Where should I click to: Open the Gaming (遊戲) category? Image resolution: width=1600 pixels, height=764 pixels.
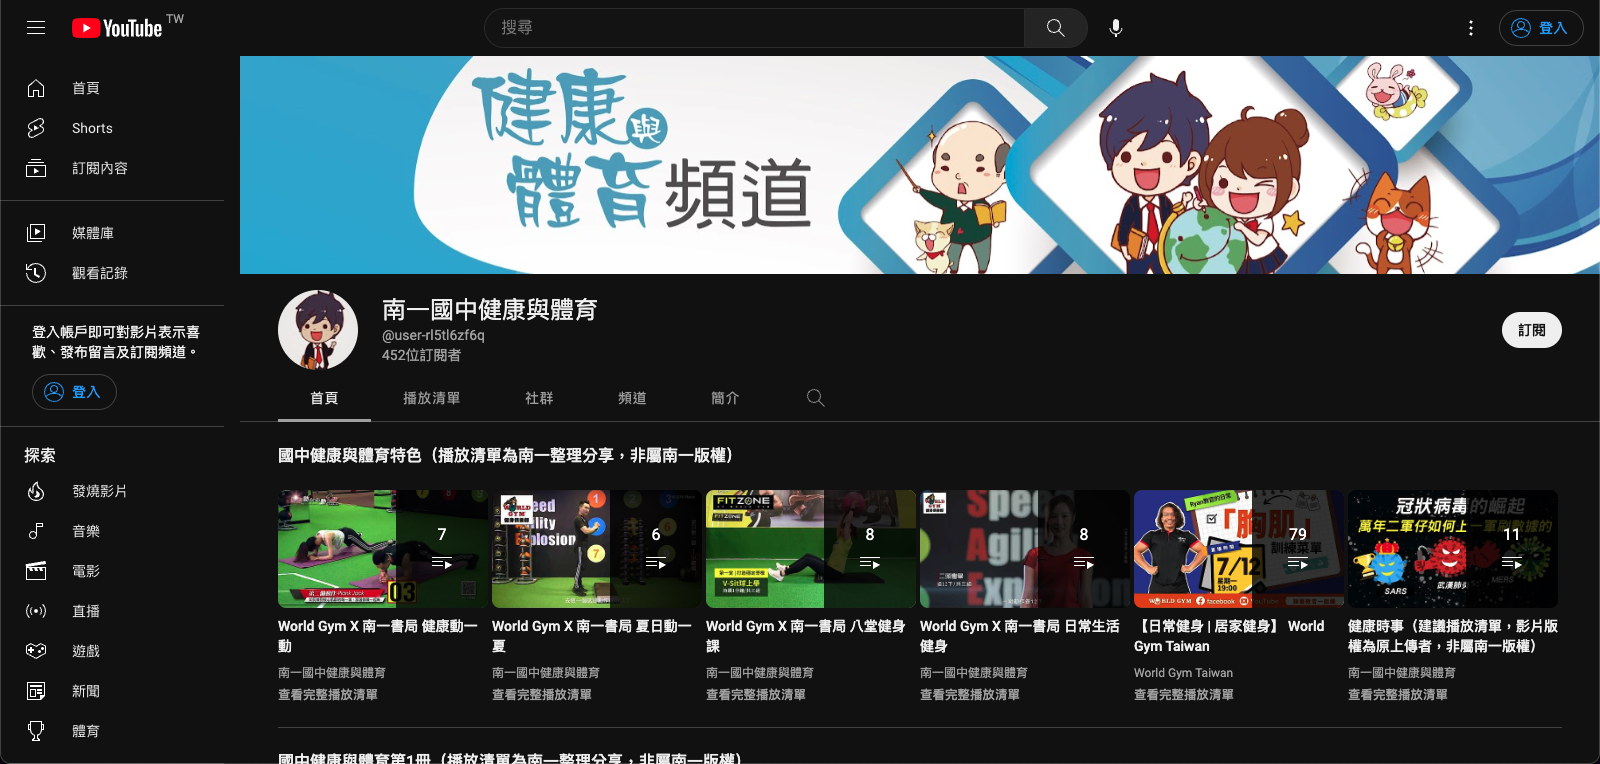pos(86,651)
